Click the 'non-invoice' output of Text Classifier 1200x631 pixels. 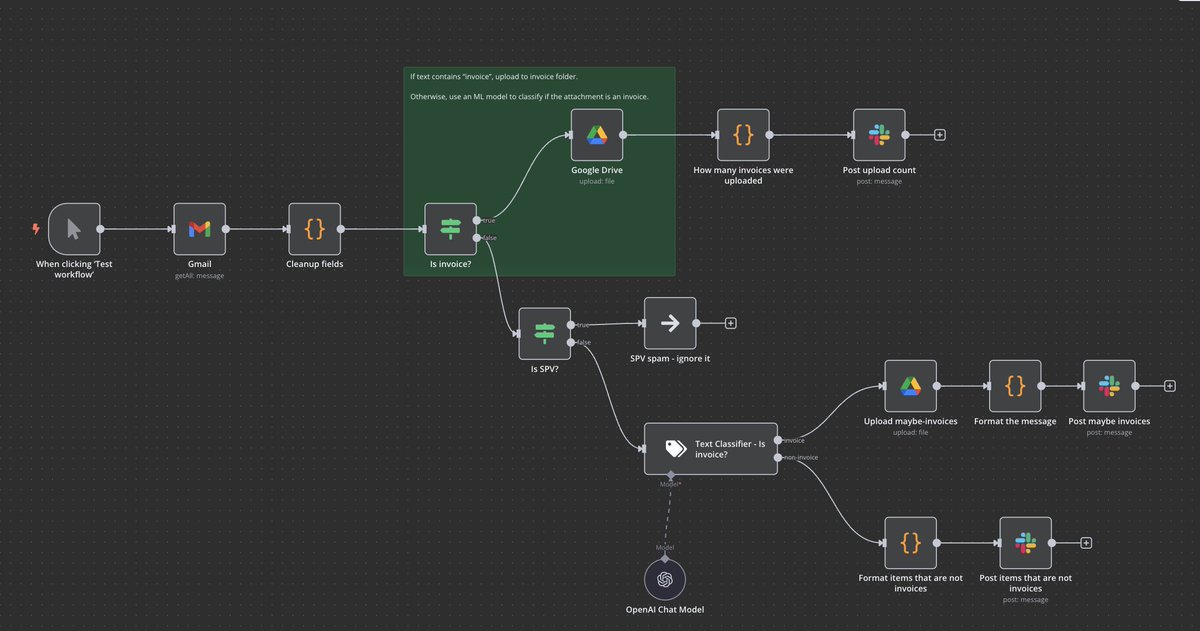click(777, 457)
